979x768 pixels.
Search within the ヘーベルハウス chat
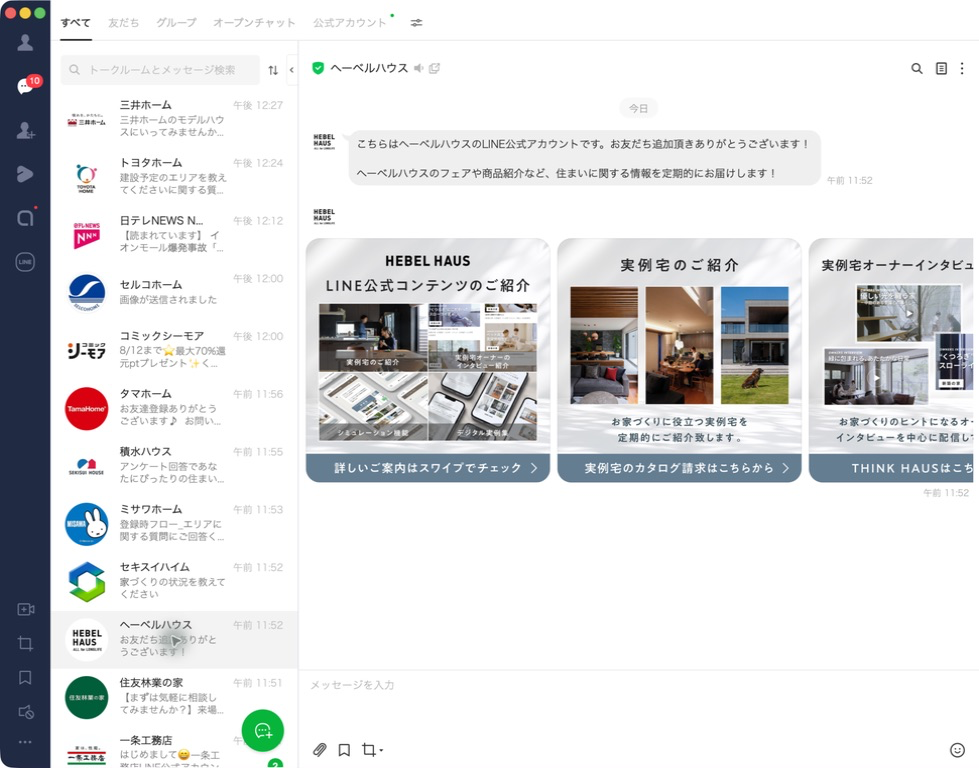click(917, 69)
